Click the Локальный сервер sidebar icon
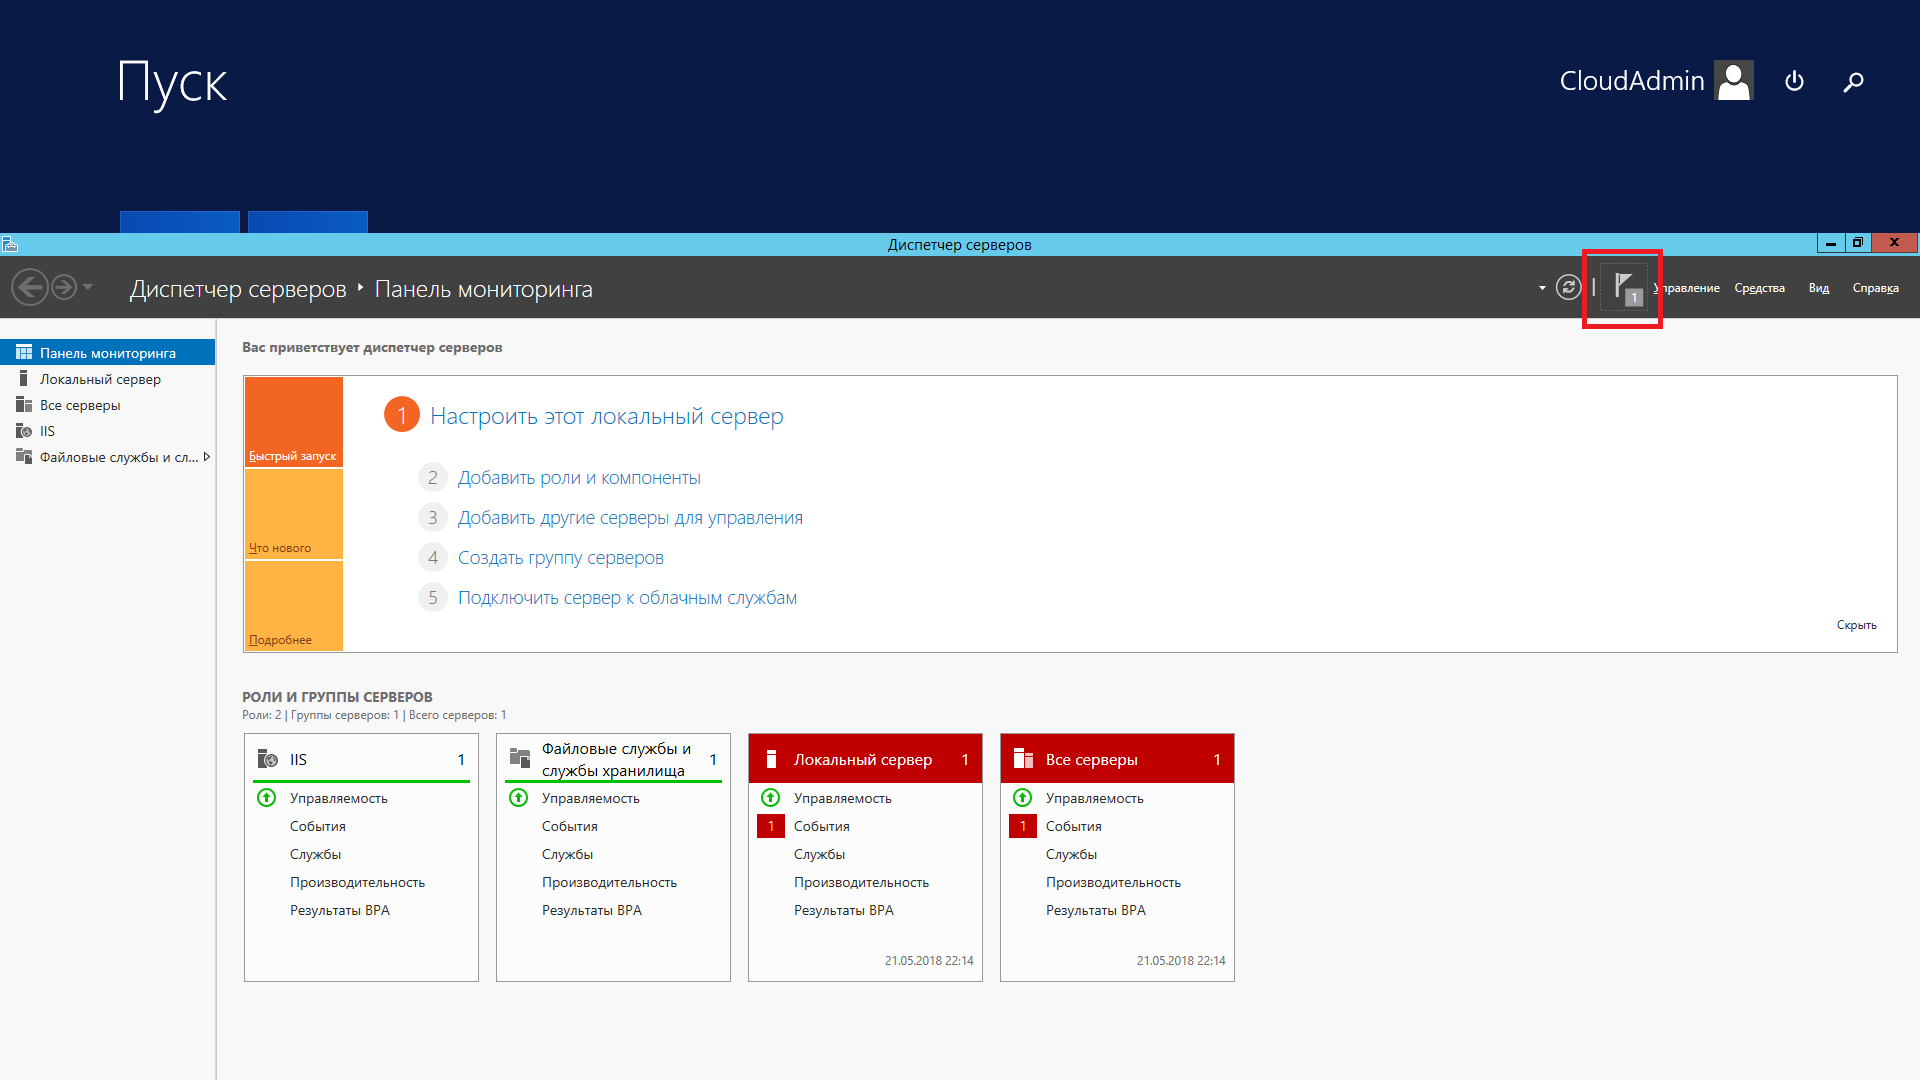This screenshot has height=1080, width=1920. tap(24, 378)
